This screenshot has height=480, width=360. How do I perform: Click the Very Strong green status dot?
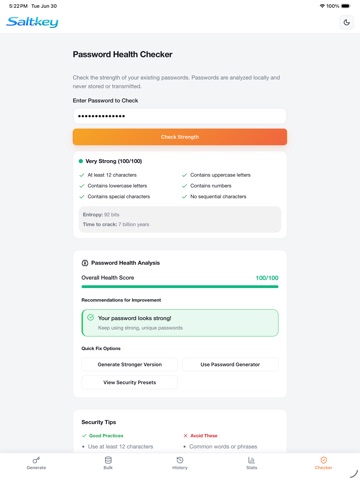click(x=81, y=161)
